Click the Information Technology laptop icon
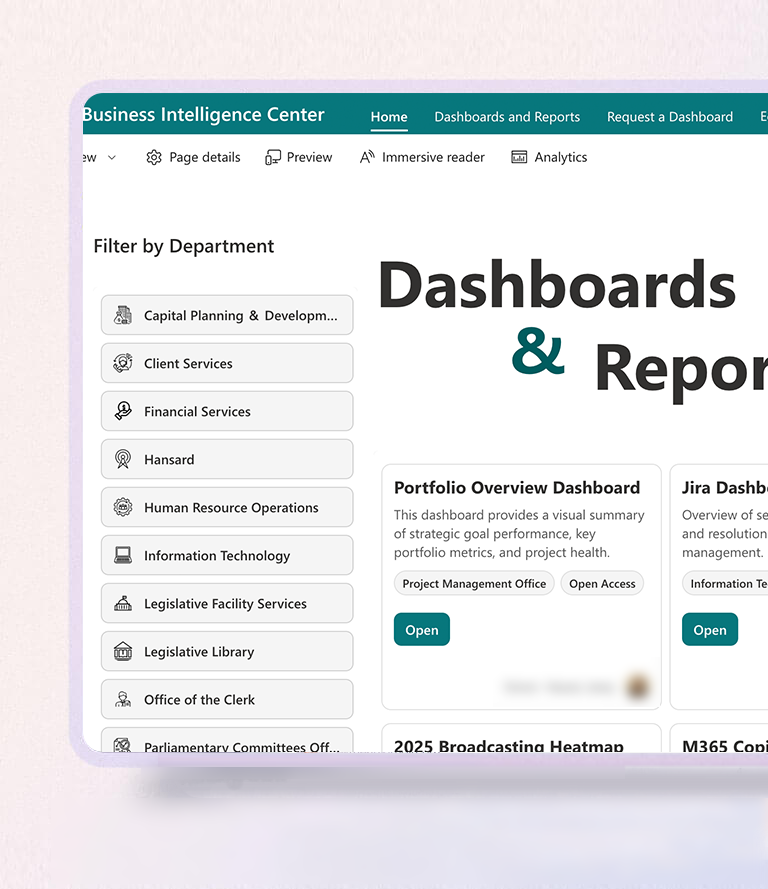Viewport: 768px width, 889px height. (x=123, y=555)
